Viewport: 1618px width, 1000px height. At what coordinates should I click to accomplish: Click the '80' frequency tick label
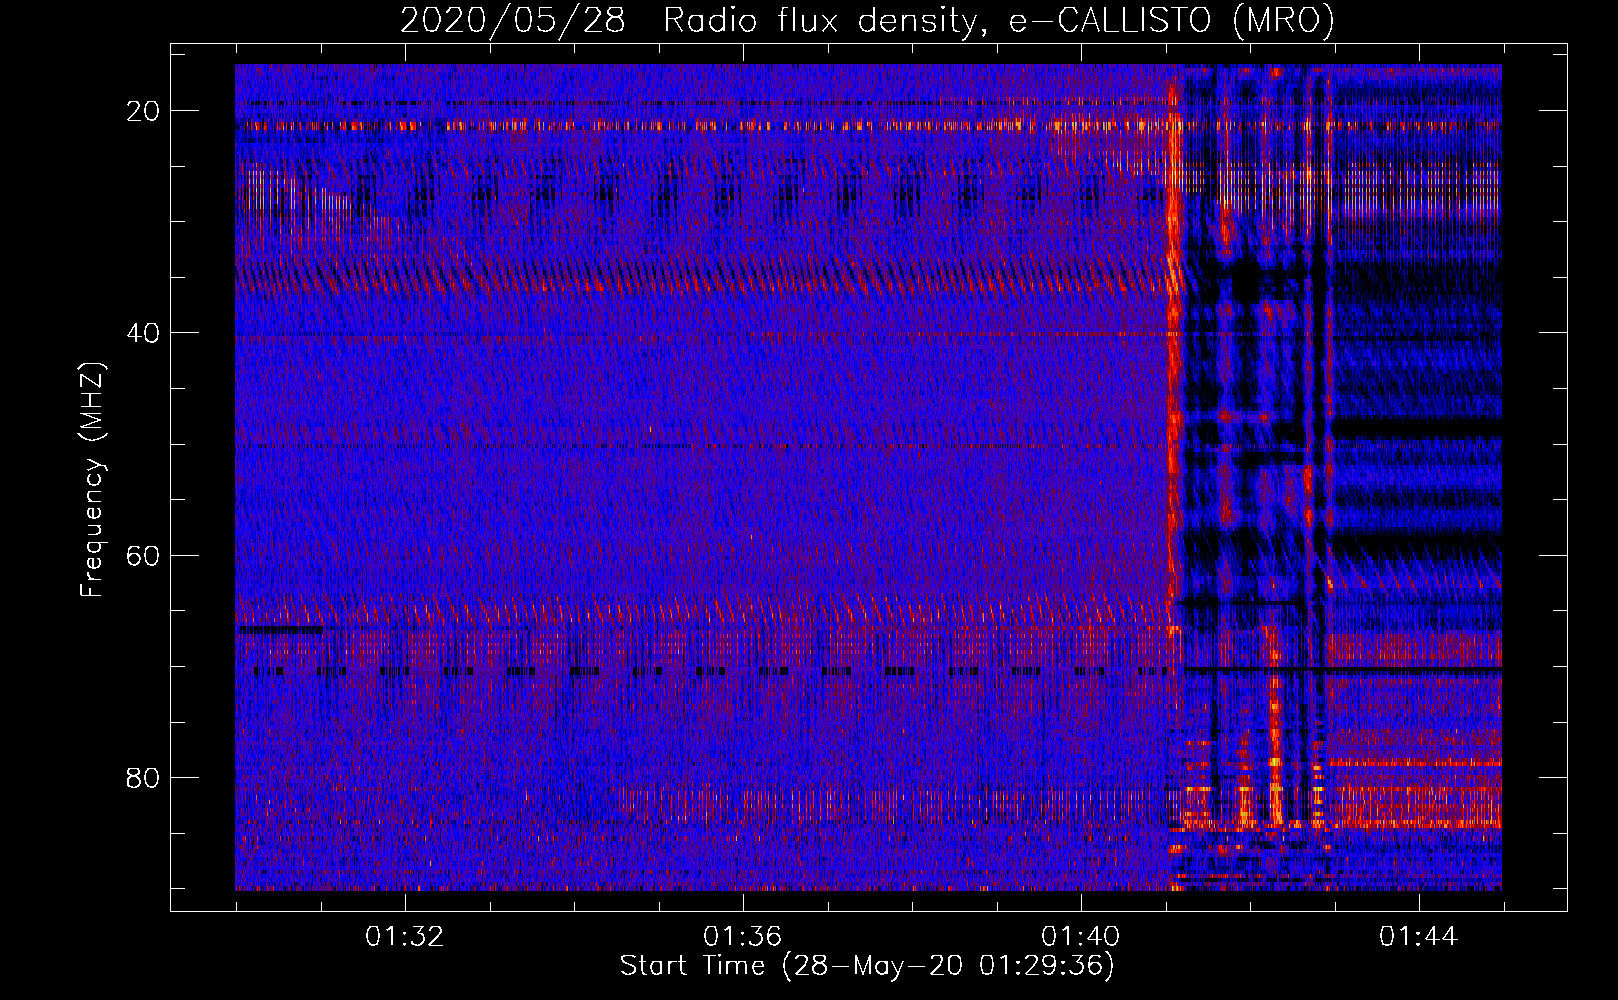(144, 778)
